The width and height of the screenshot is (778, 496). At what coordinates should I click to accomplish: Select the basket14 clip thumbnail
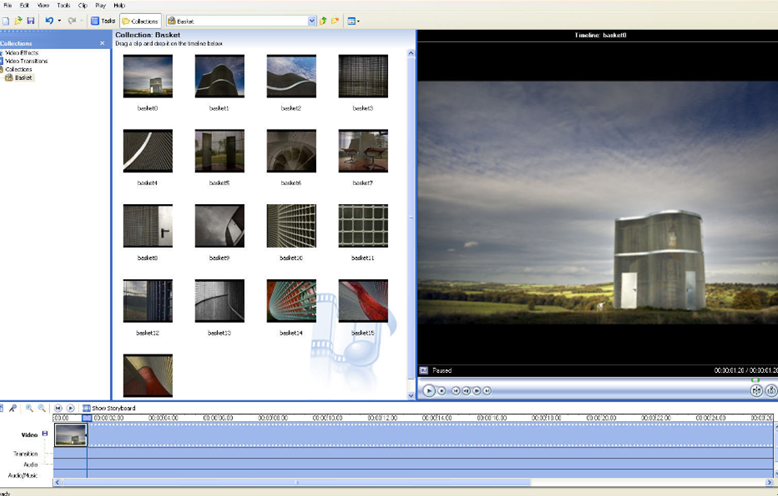pyautogui.click(x=291, y=301)
